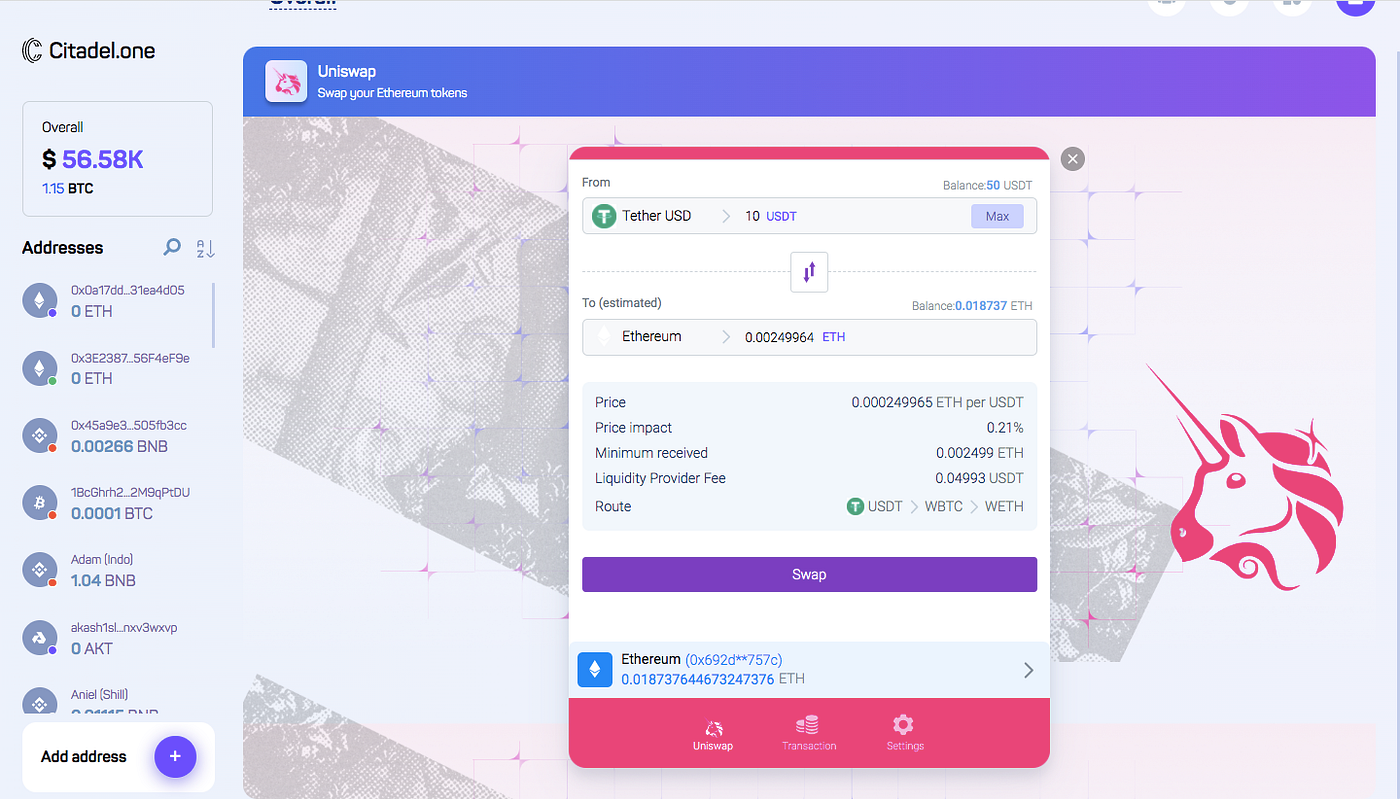Click the Max button

click(x=997, y=216)
